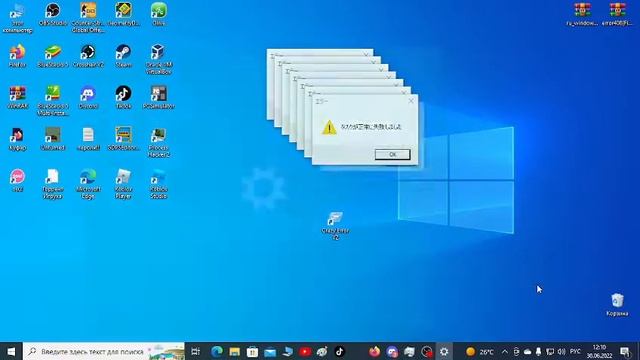Open the OBS Studio desktop shortcut
The width and height of the screenshot is (640, 360).
53,14
